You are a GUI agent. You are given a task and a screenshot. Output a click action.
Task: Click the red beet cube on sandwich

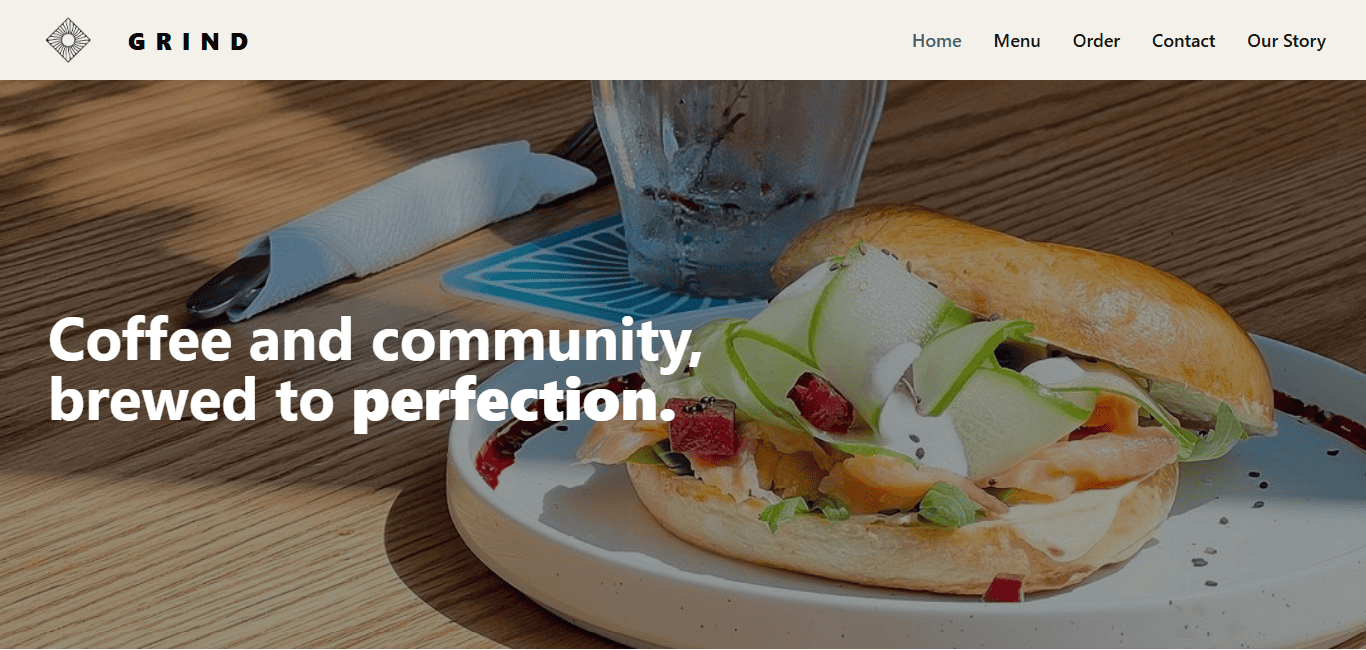click(x=819, y=403)
